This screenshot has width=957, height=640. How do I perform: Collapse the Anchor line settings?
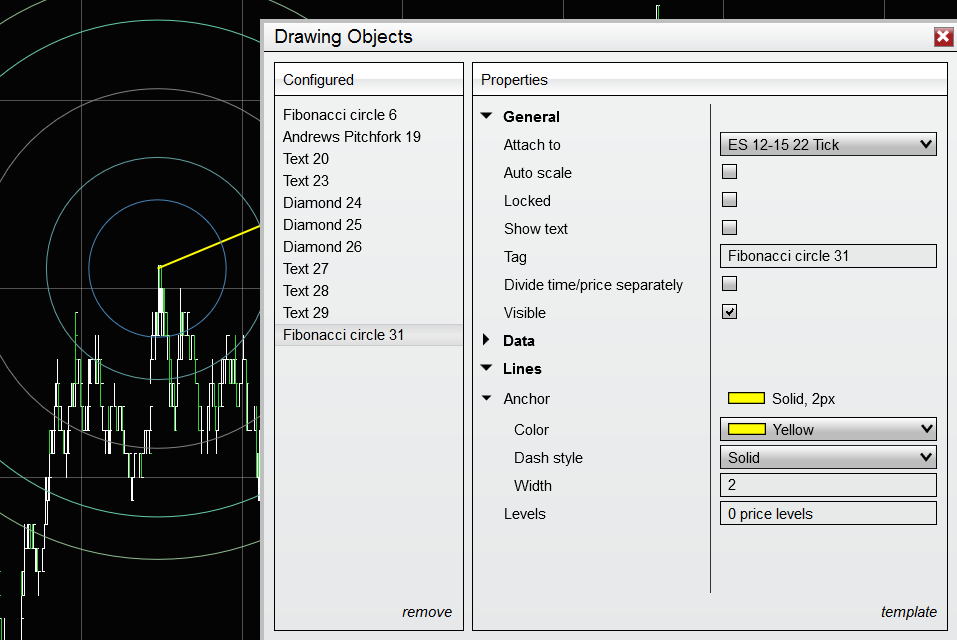click(x=487, y=399)
